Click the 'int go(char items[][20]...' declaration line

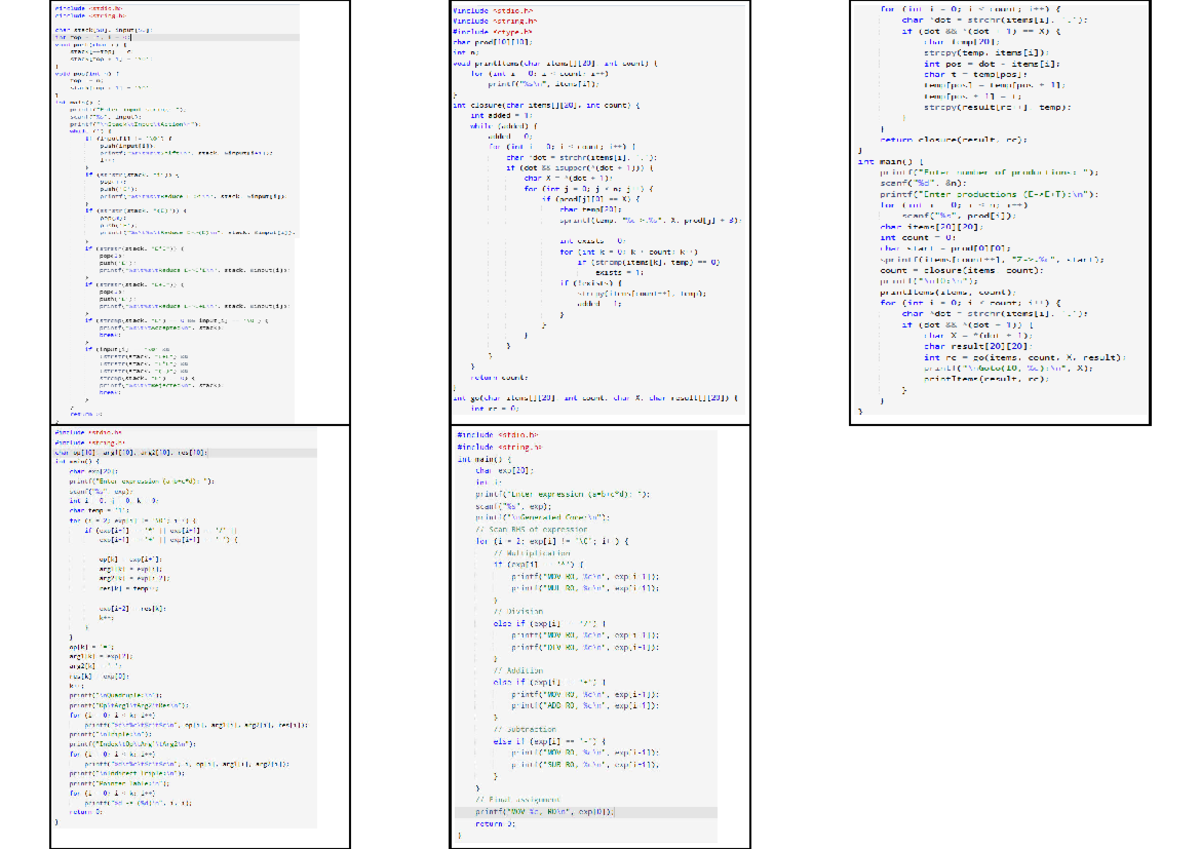(596, 398)
